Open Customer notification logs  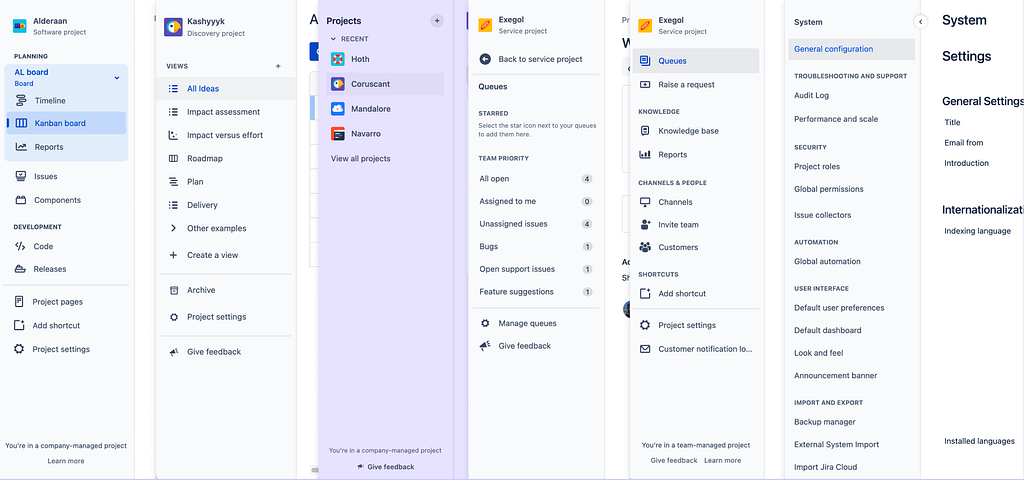tap(705, 349)
